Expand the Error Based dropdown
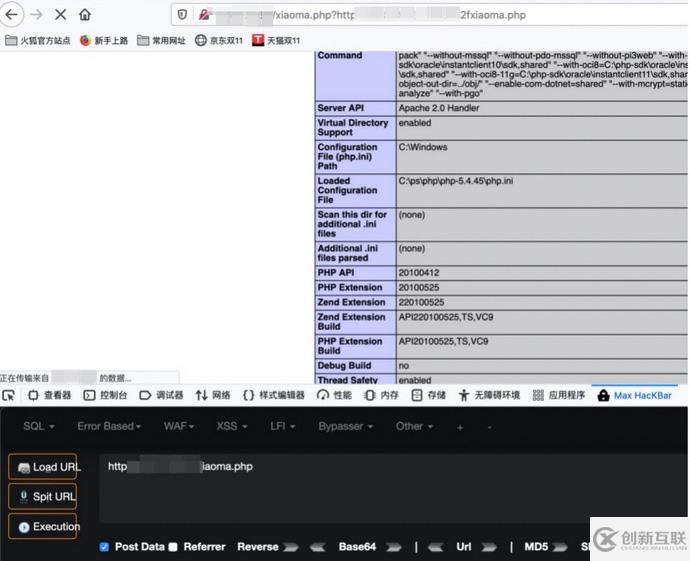The image size is (690, 561). point(109,426)
